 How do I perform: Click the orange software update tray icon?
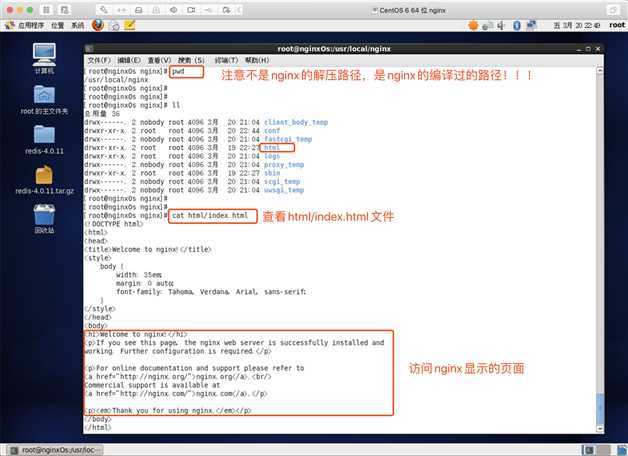pyautogui.click(x=473, y=25)
